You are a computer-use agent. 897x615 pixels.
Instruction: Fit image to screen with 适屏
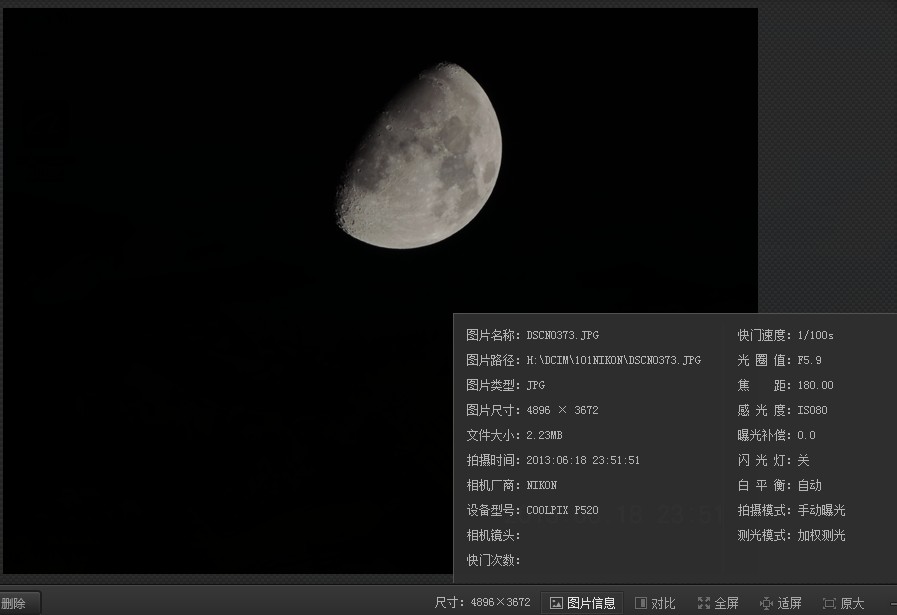pos(781,603)
